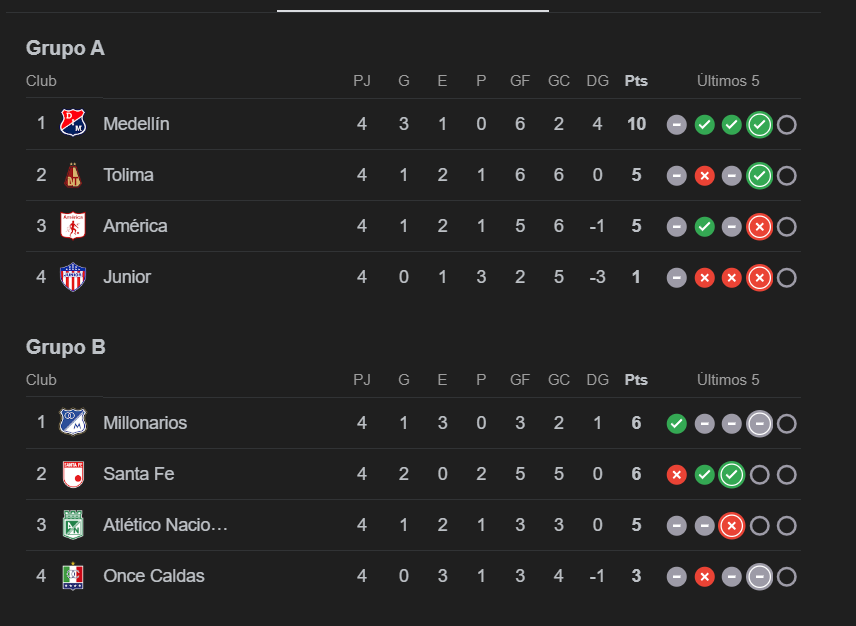Click the Atlético Nacional club crest
This screenshot has width=856, height=626.
pos(73,524)
